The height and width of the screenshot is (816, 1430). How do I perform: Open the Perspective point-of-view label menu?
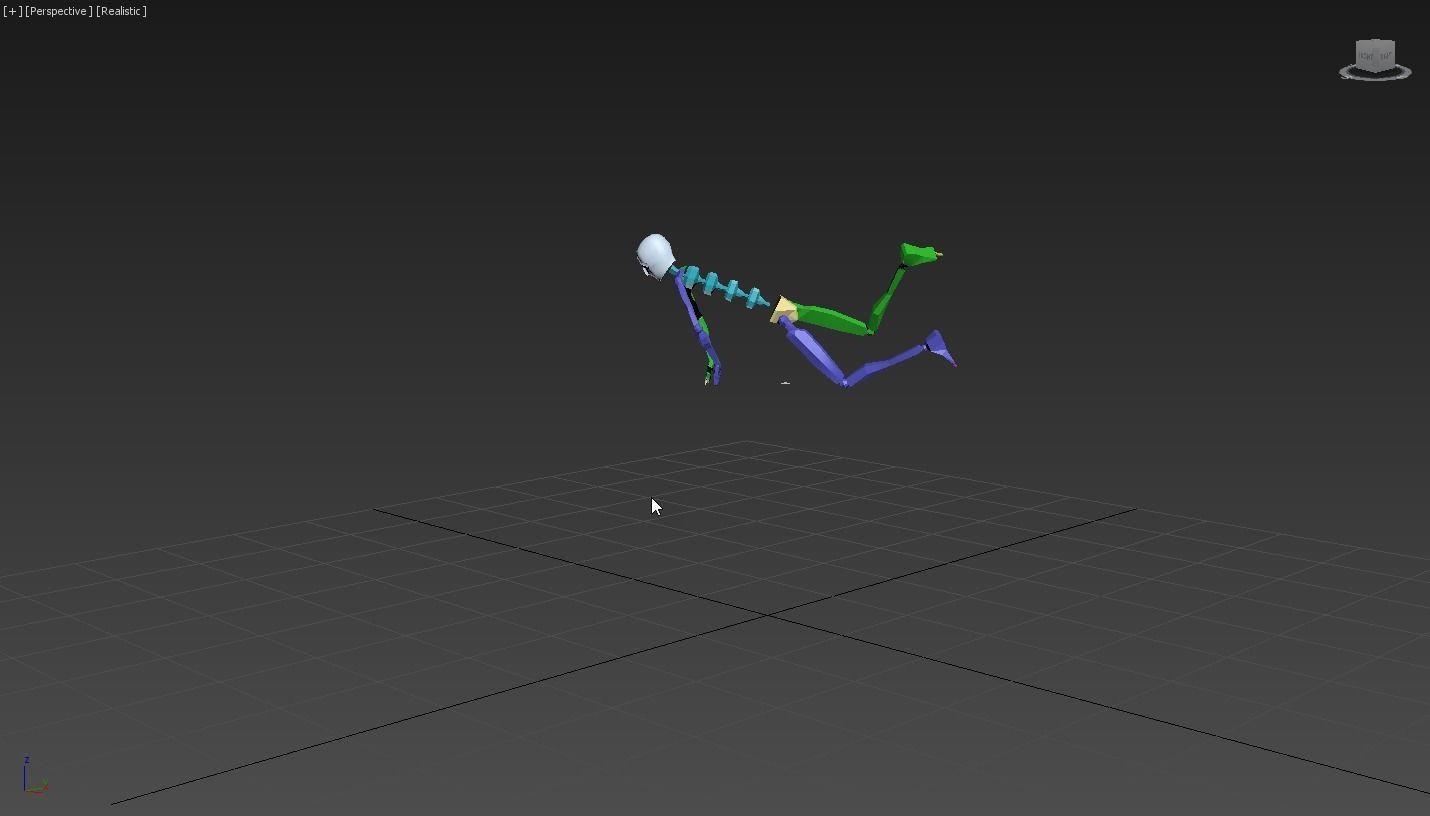[x=55, y=11]
